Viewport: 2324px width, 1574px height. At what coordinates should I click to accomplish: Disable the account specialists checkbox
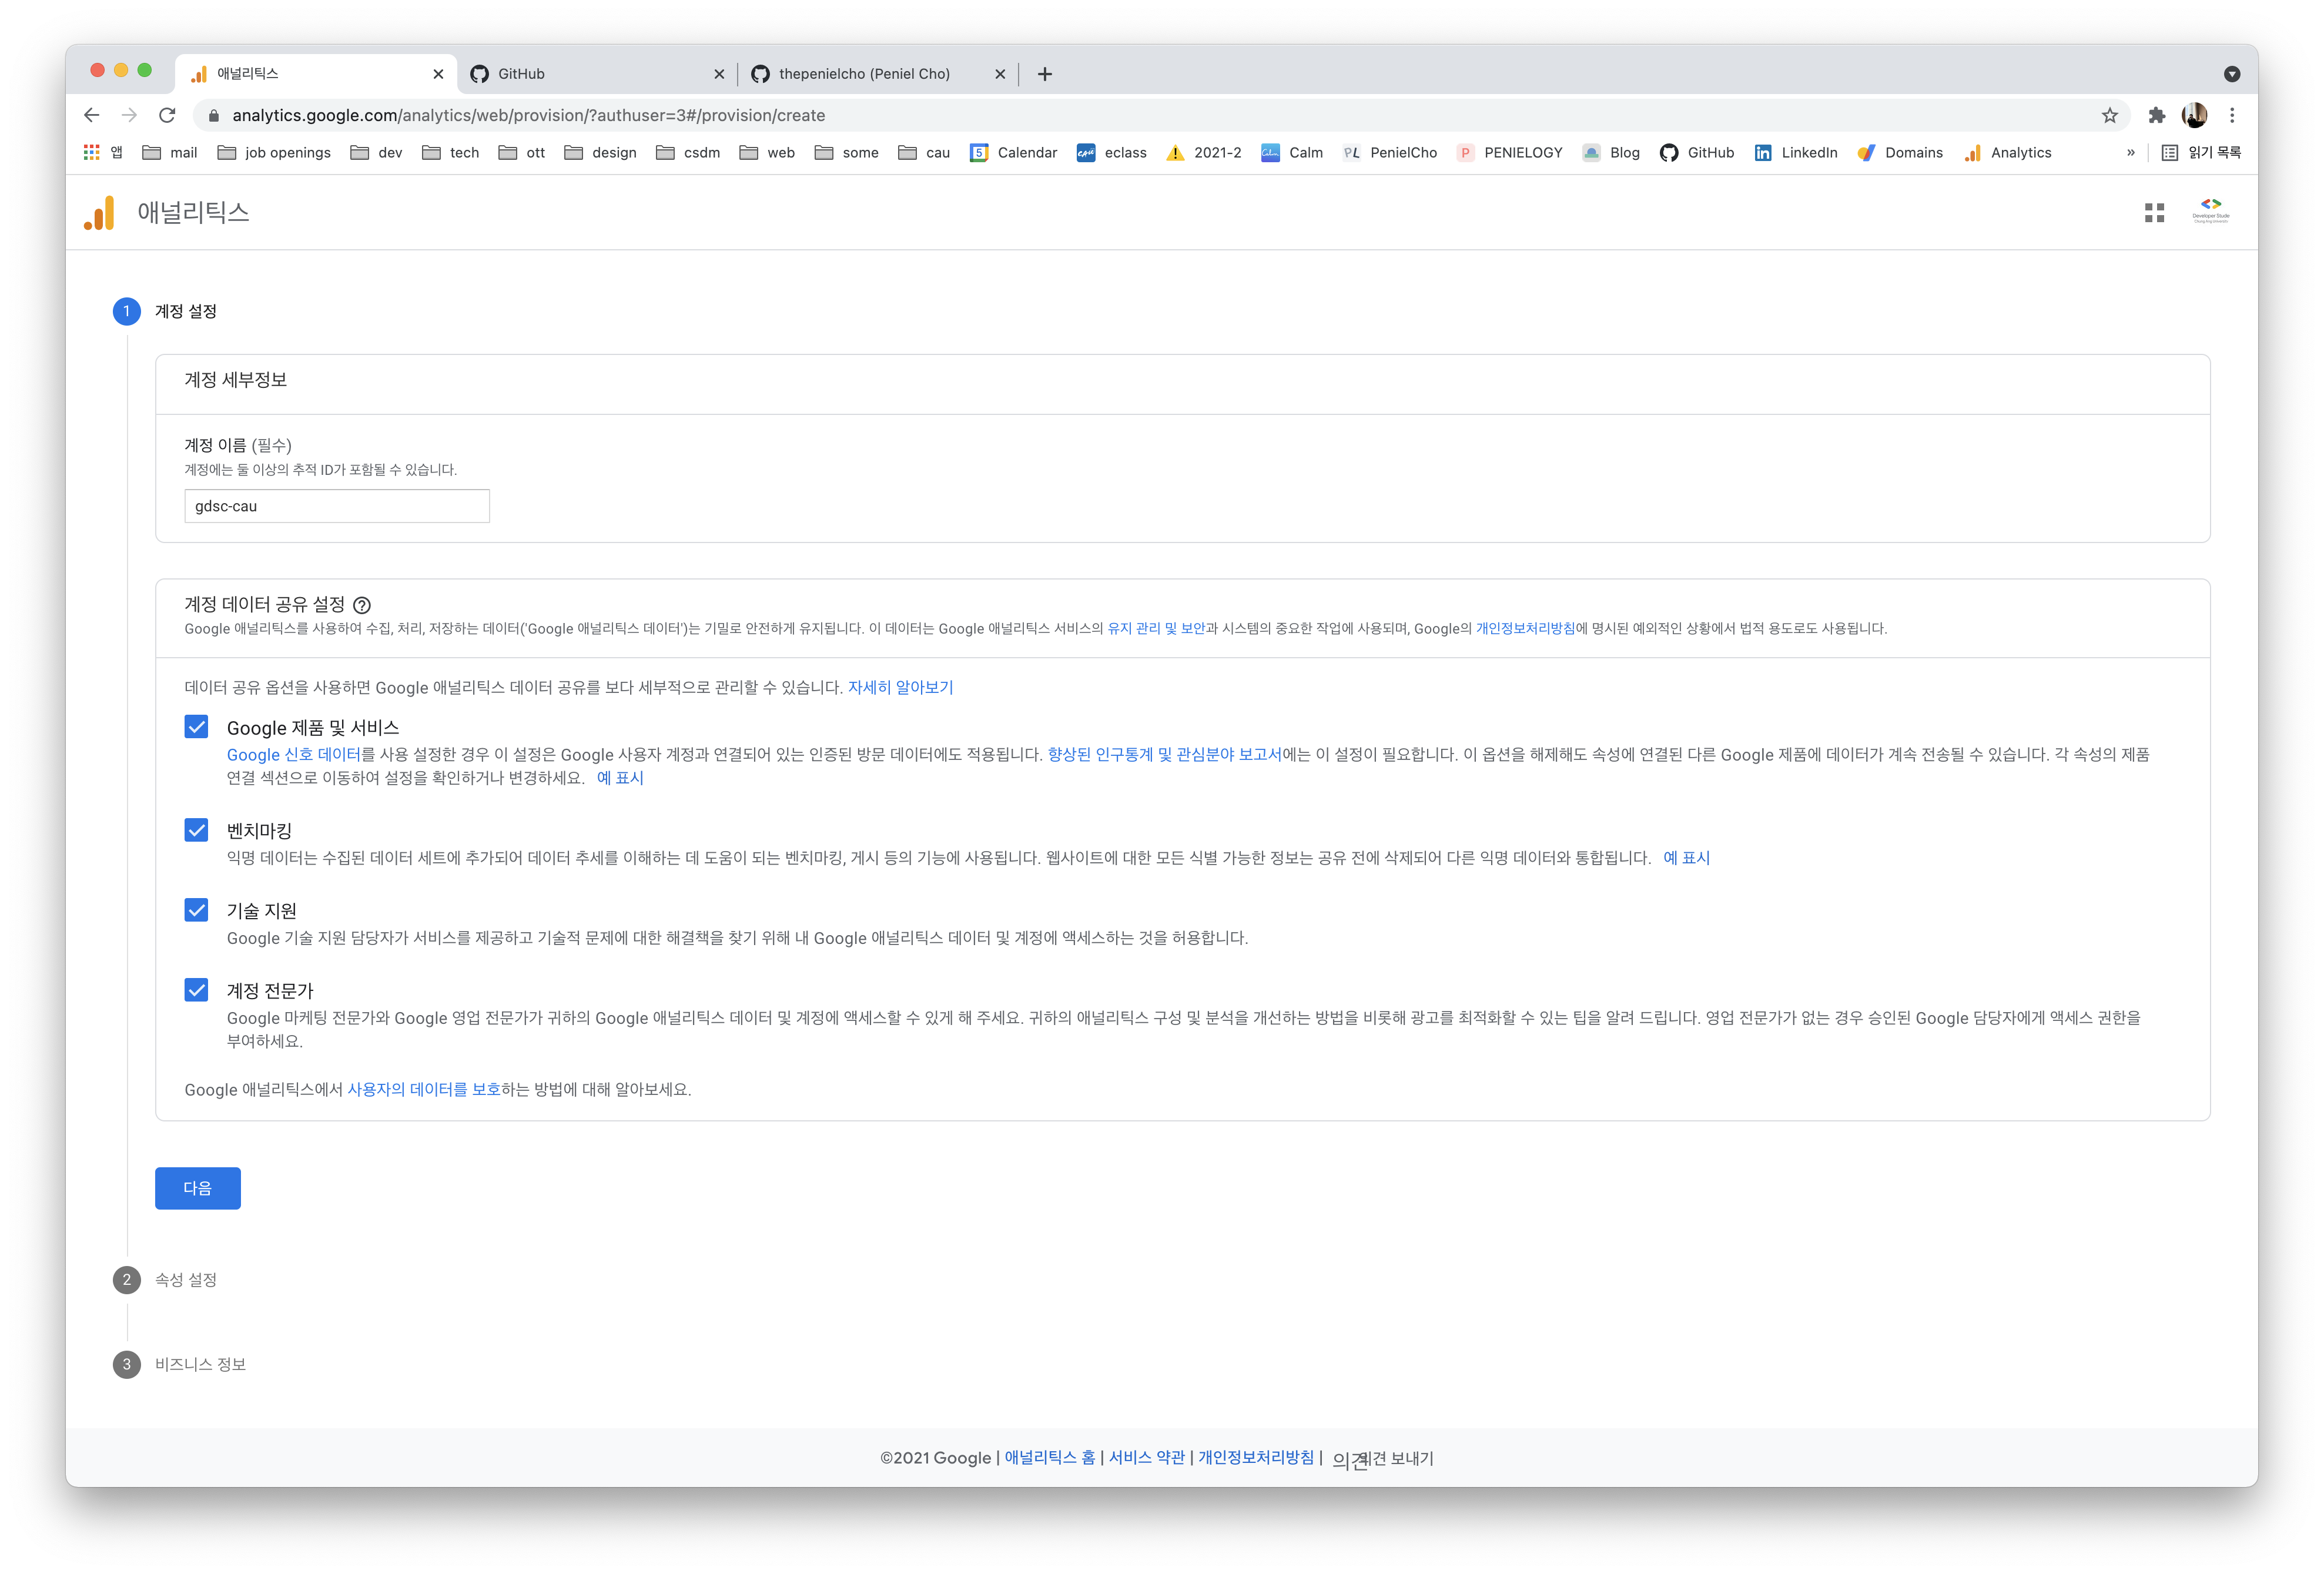[x=197, y=990]
